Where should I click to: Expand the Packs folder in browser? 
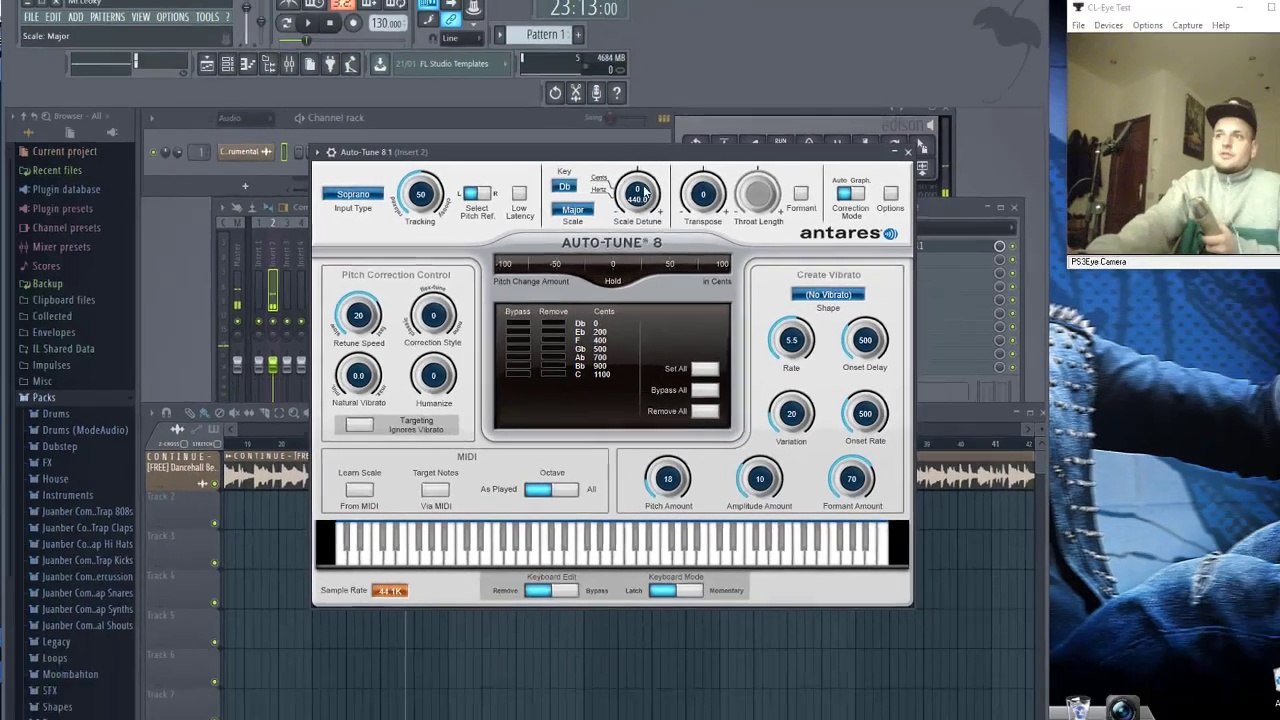pos(44,398)
